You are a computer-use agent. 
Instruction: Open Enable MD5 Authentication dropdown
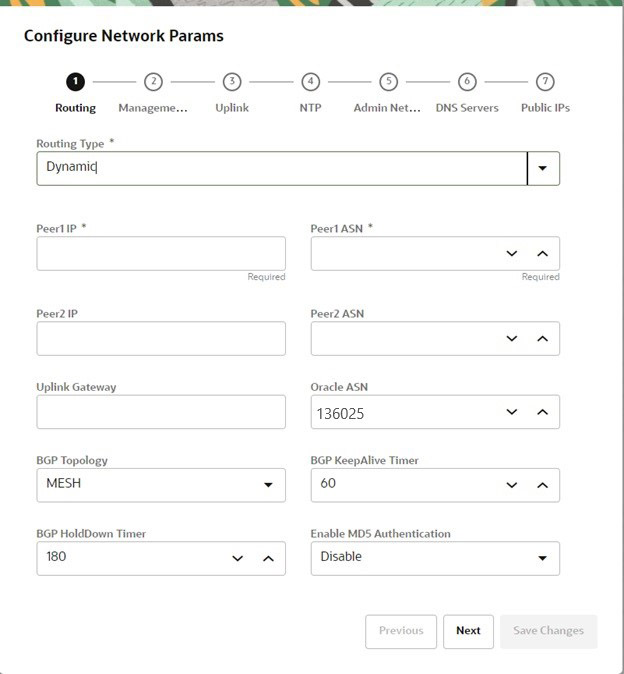pyautogui.click(x=542, y=558)
